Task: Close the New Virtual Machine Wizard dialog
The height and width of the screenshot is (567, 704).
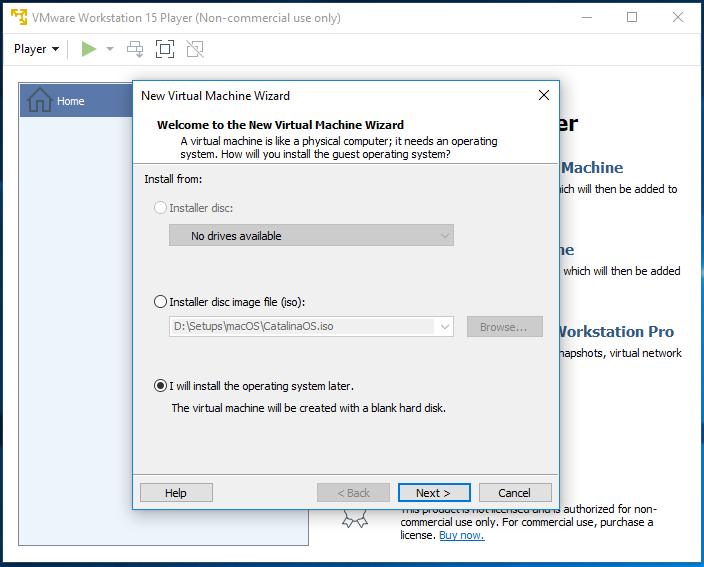Action: point(544,95)
